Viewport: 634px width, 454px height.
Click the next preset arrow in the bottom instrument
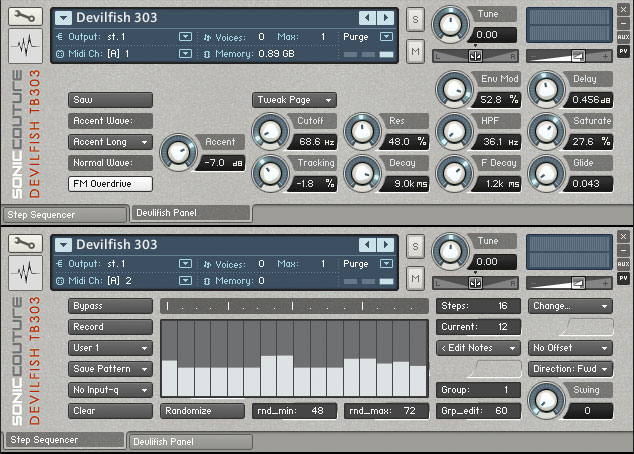pos(385,245)
